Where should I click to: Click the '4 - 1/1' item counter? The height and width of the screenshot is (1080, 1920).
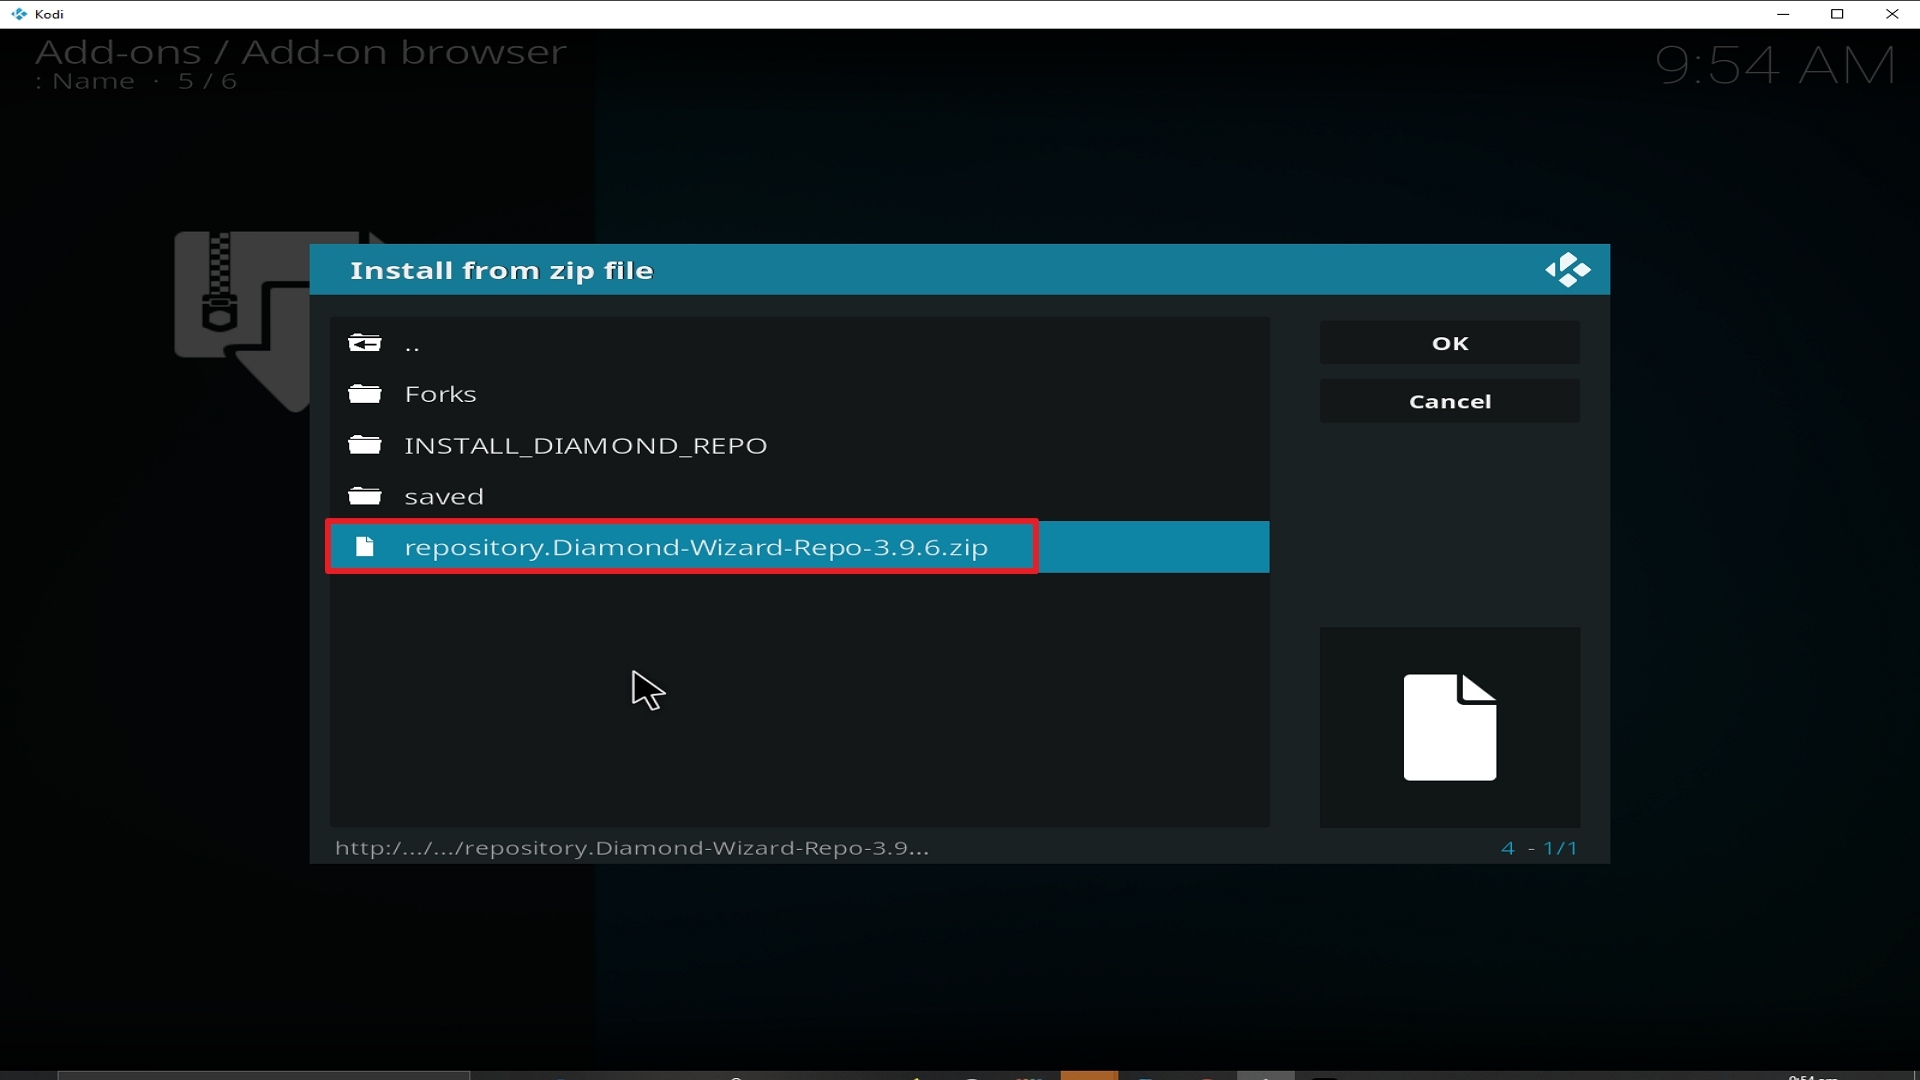coord(1539,848)
